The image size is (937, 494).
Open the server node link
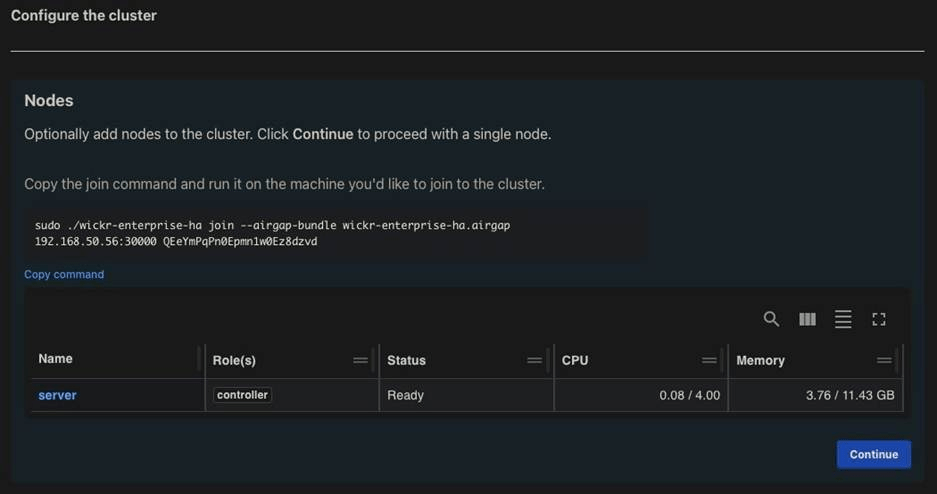click(x=57, y=395)
